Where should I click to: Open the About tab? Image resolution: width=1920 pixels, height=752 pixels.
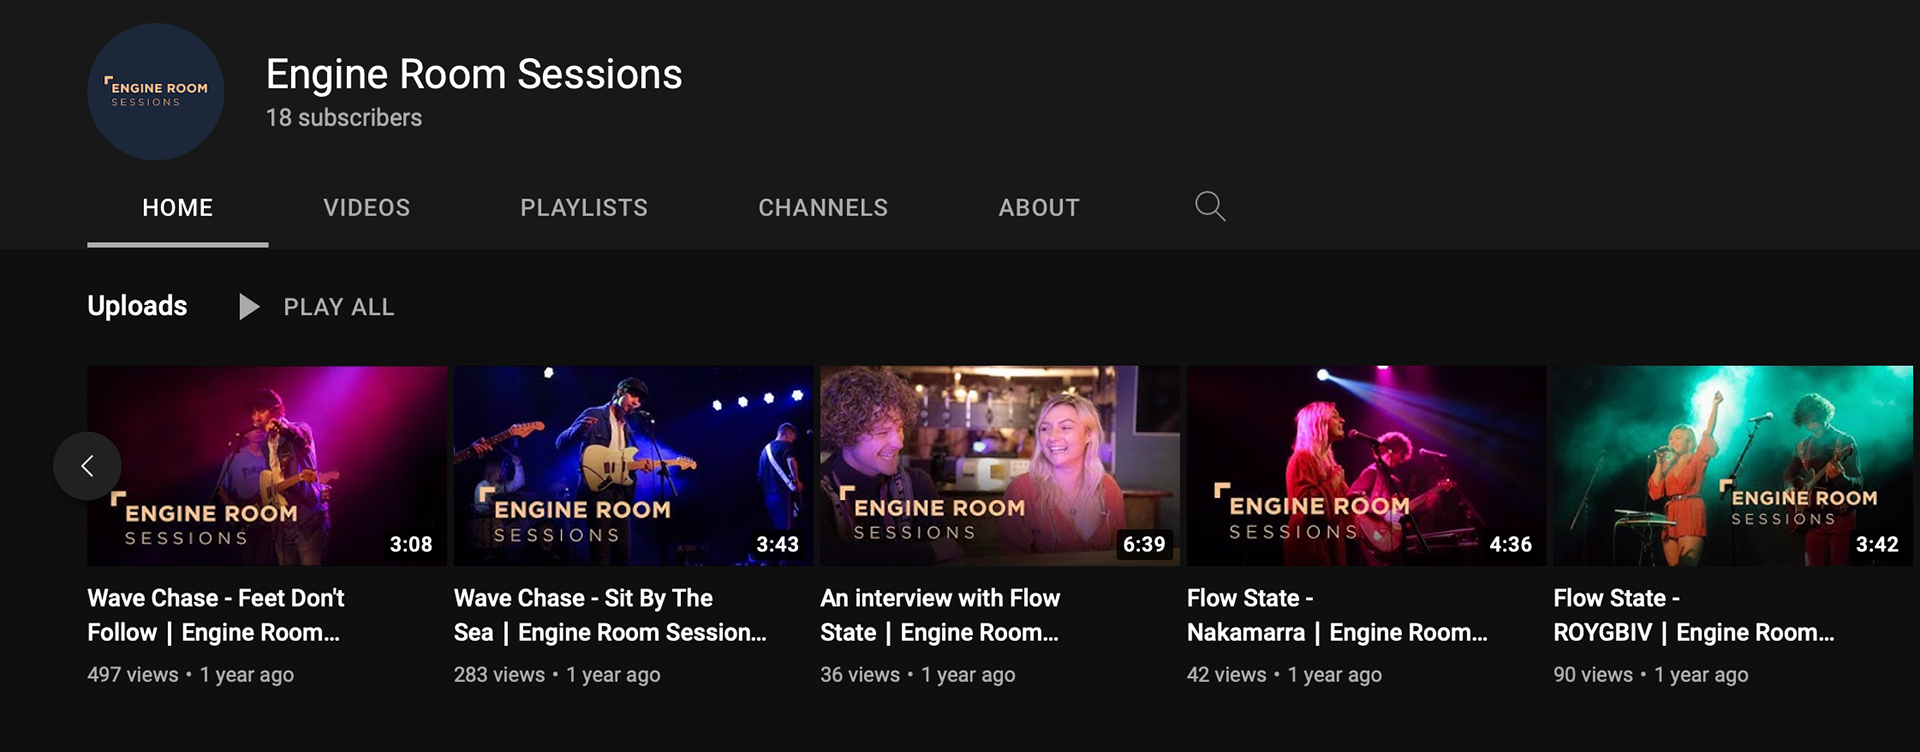(x=1039, y=208)
